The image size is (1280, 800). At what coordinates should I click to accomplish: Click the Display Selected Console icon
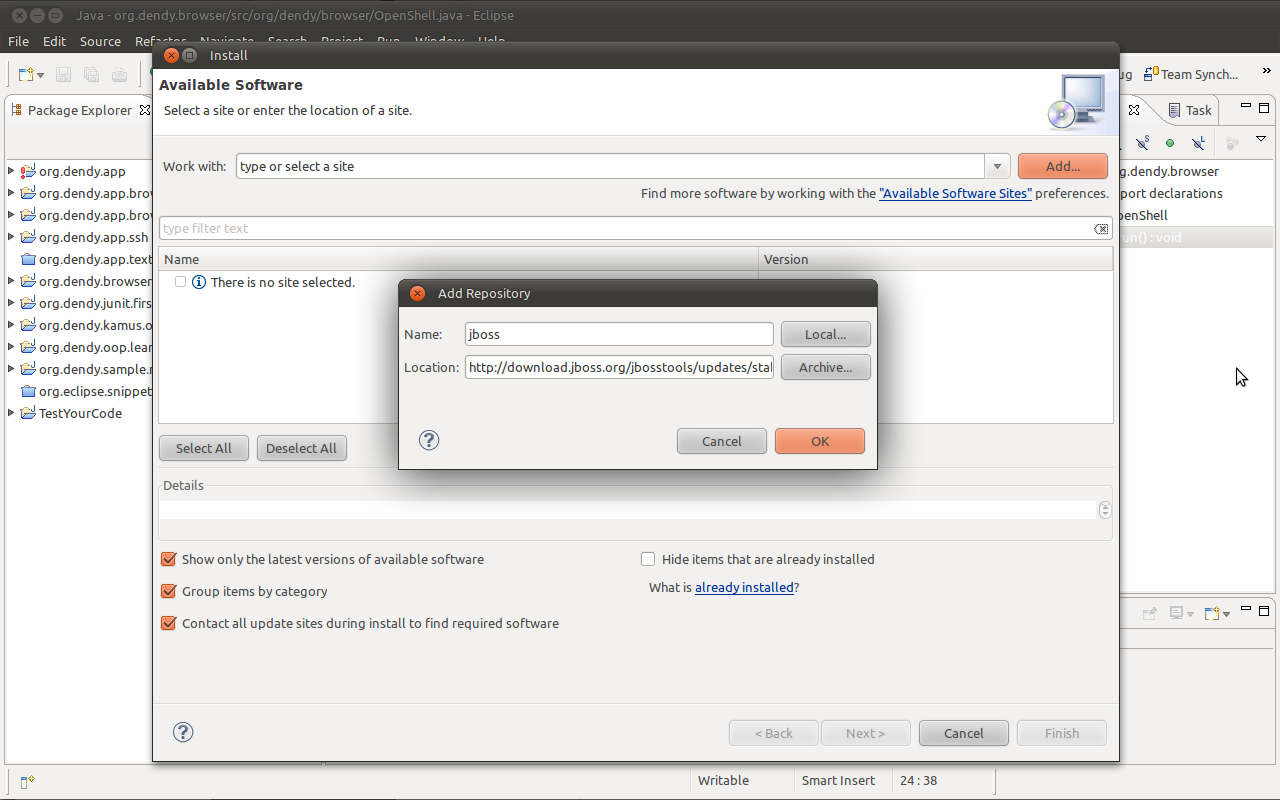coord(1177,613)
